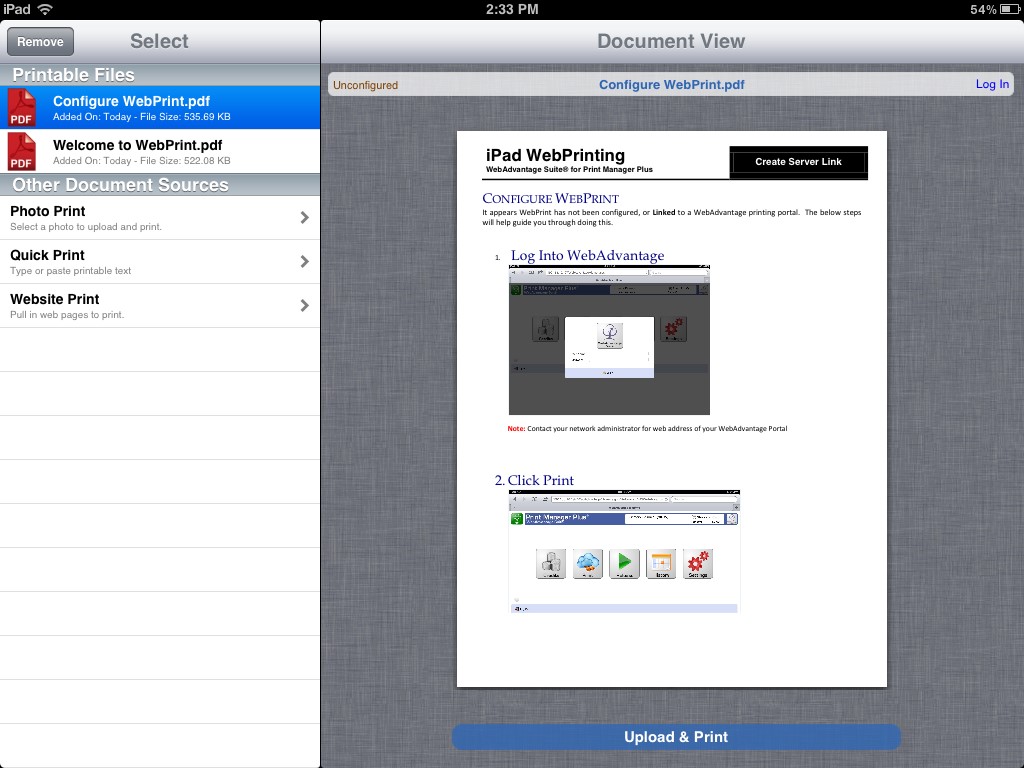Tap the Upload & Print button
1024x768 pixels.
tap(676, 737)
